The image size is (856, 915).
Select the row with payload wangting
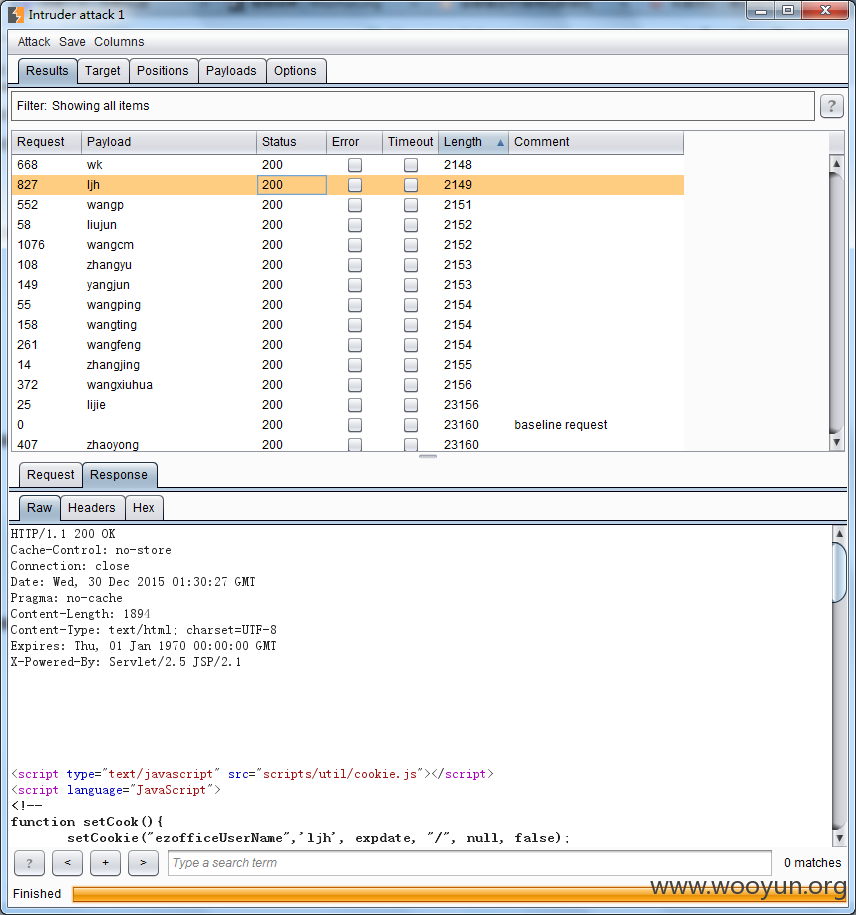pos(348,325)
